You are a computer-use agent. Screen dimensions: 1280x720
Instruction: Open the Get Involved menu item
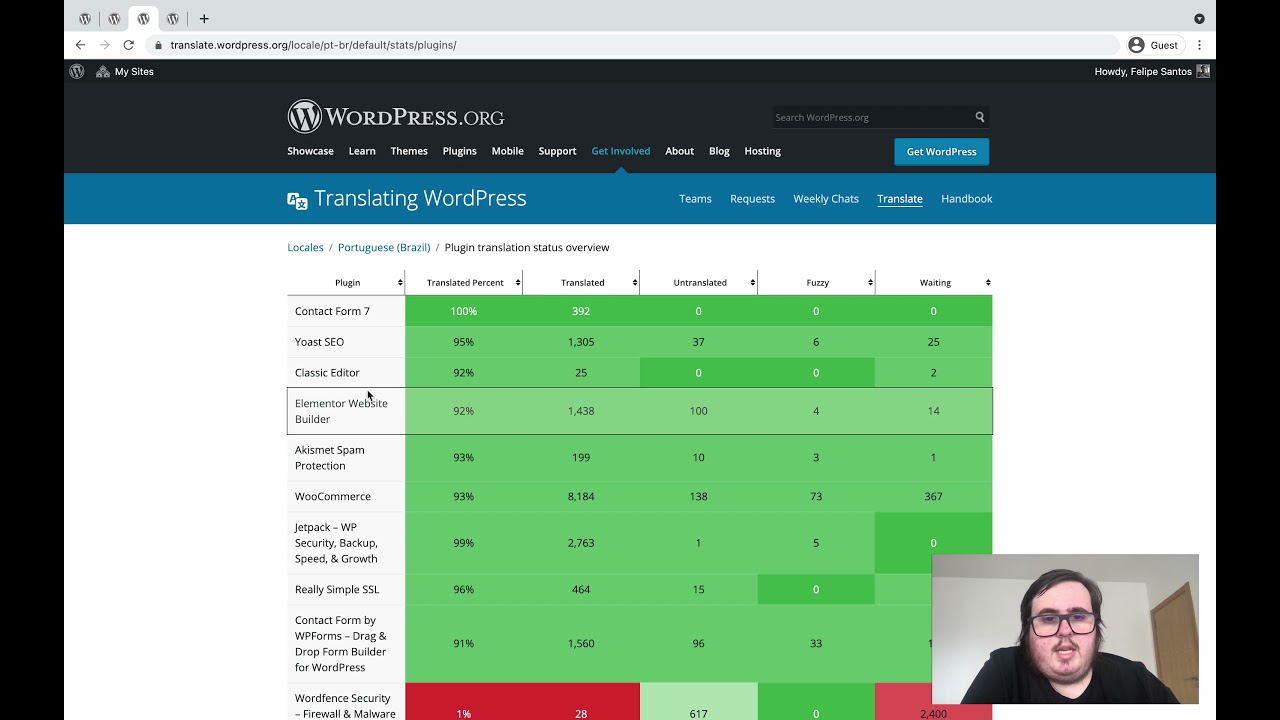click(620, 151)
